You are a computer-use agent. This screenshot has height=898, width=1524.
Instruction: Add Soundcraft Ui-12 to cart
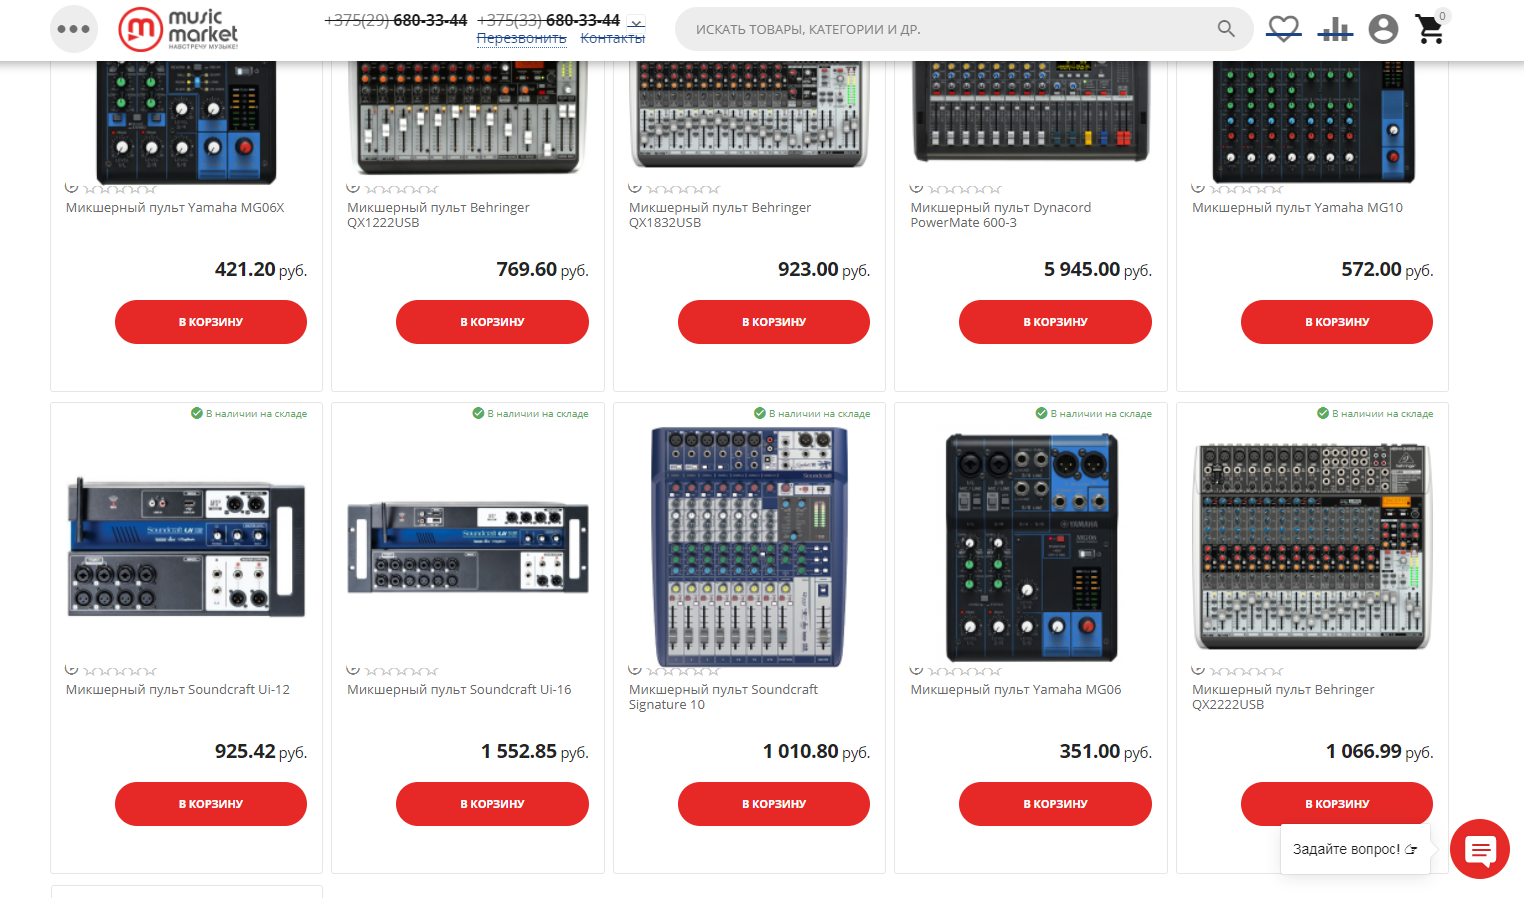click(211, 804)
